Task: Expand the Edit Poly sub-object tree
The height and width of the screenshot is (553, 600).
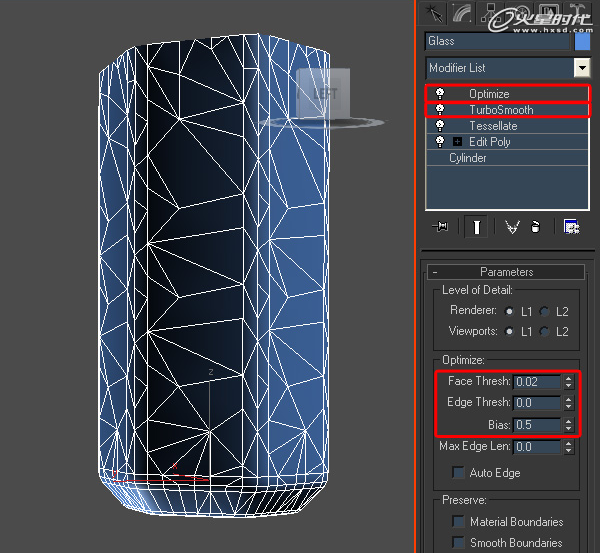Action: pos(457,142)
